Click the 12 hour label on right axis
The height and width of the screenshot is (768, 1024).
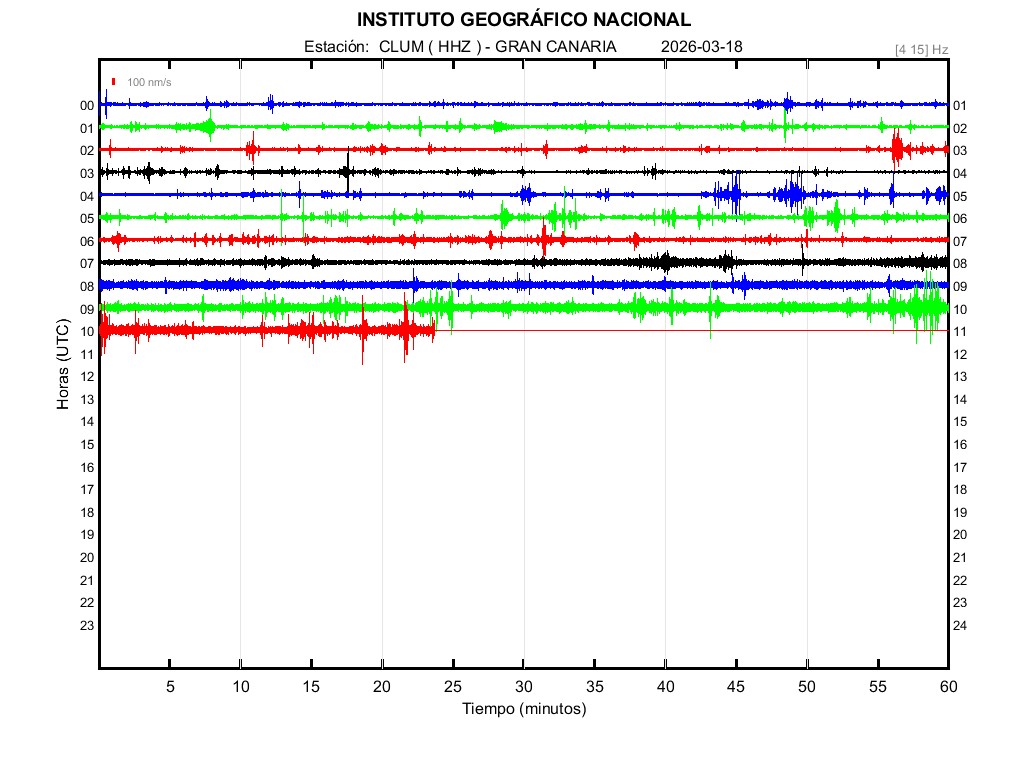tap(959, 354)
